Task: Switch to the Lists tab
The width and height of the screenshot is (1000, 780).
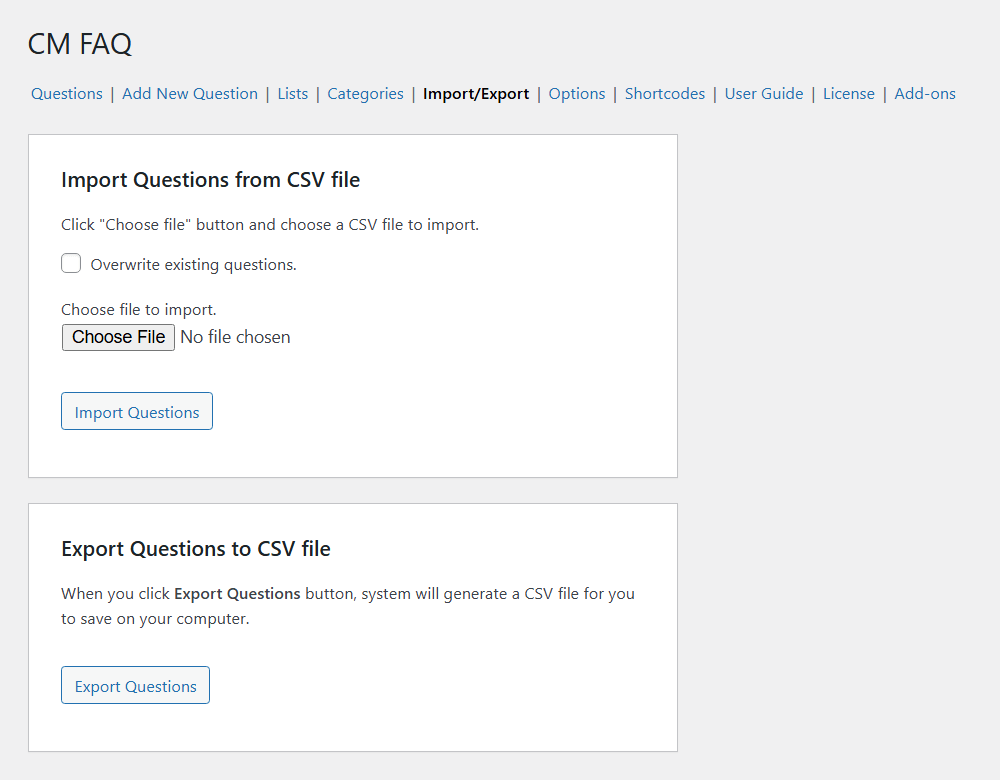Action: click(x=293, y=94)
